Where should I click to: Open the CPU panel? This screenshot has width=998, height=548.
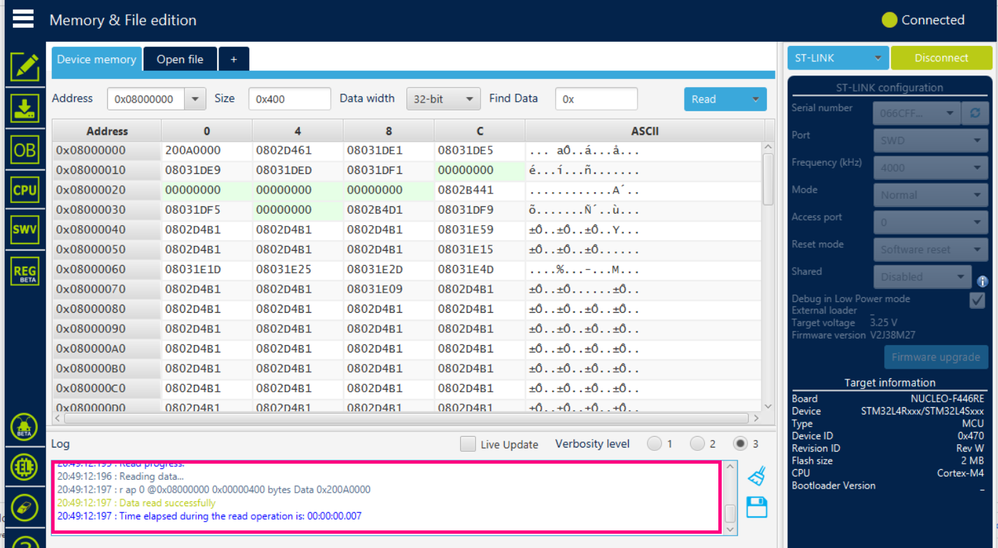tap(25, 190)
